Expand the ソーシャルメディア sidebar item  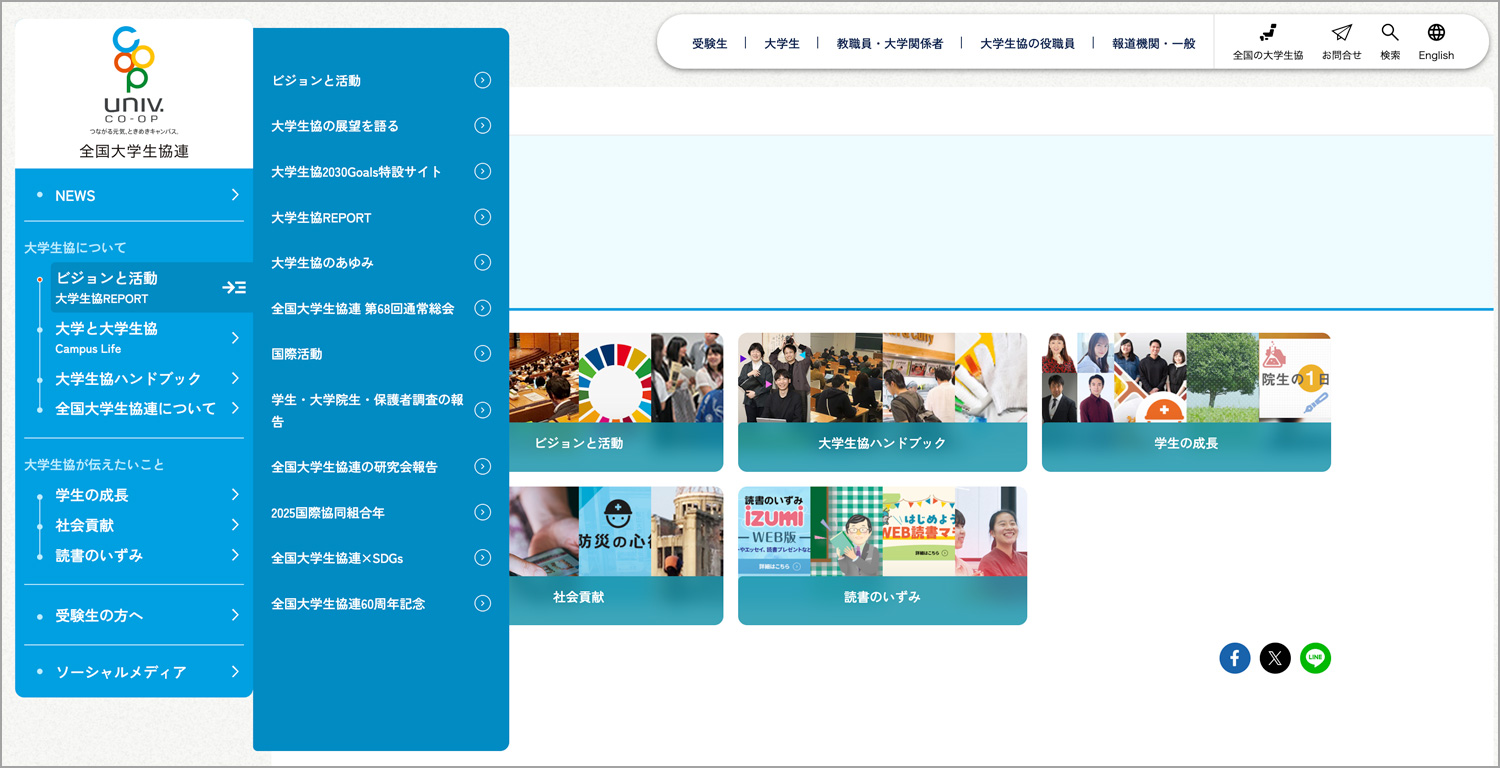(x=235, y=672)
